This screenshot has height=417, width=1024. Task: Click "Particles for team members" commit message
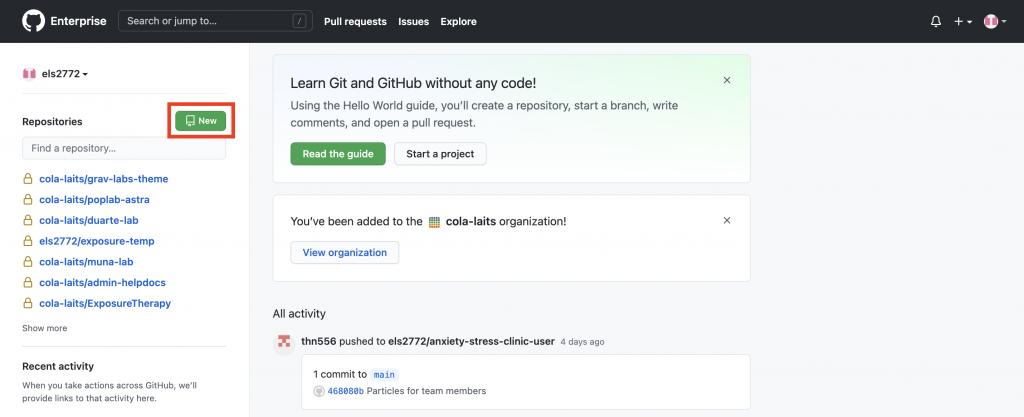tap(426, 391)
